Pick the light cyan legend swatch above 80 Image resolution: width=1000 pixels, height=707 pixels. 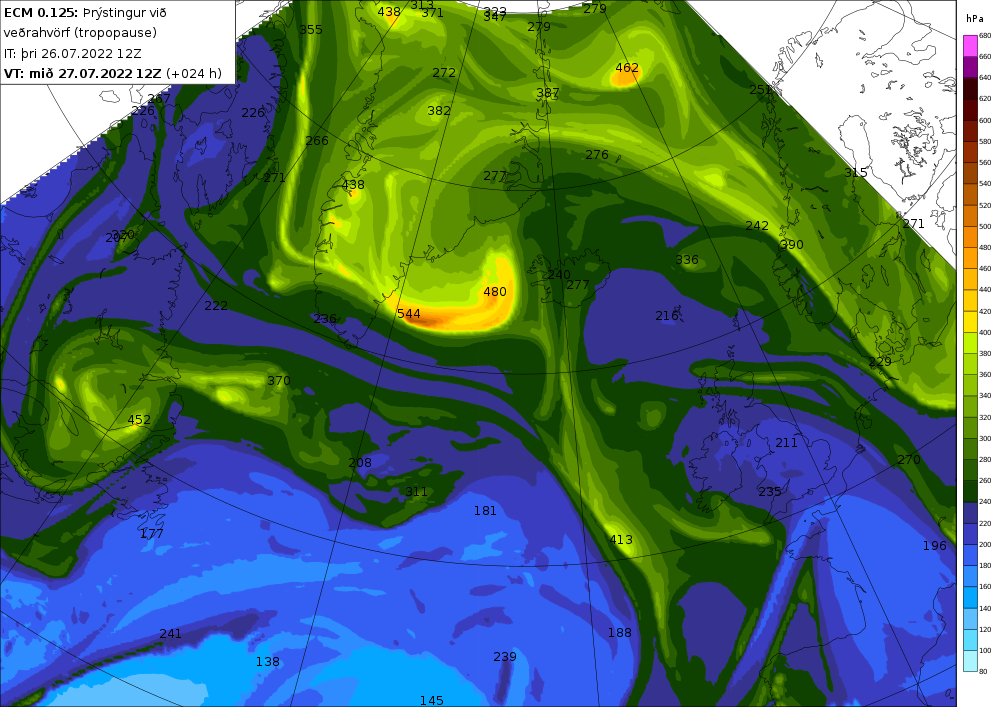970,661
